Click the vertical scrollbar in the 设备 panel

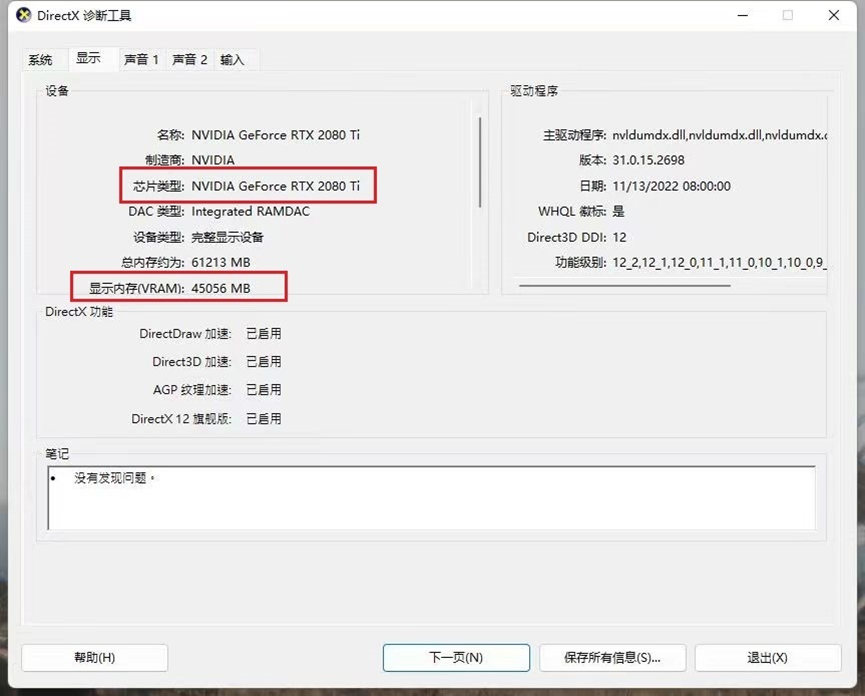pos(480,160)
